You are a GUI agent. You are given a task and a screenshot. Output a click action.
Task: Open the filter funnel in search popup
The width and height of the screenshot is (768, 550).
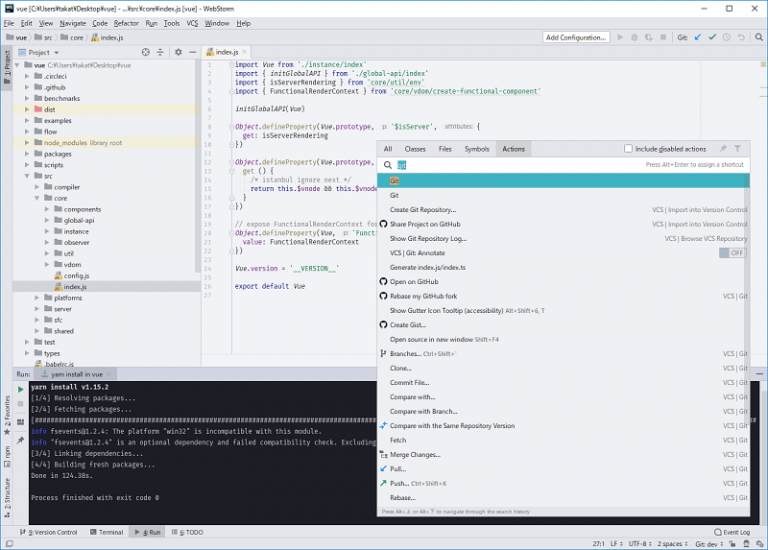pyautogui.click(x=738, y=148)
